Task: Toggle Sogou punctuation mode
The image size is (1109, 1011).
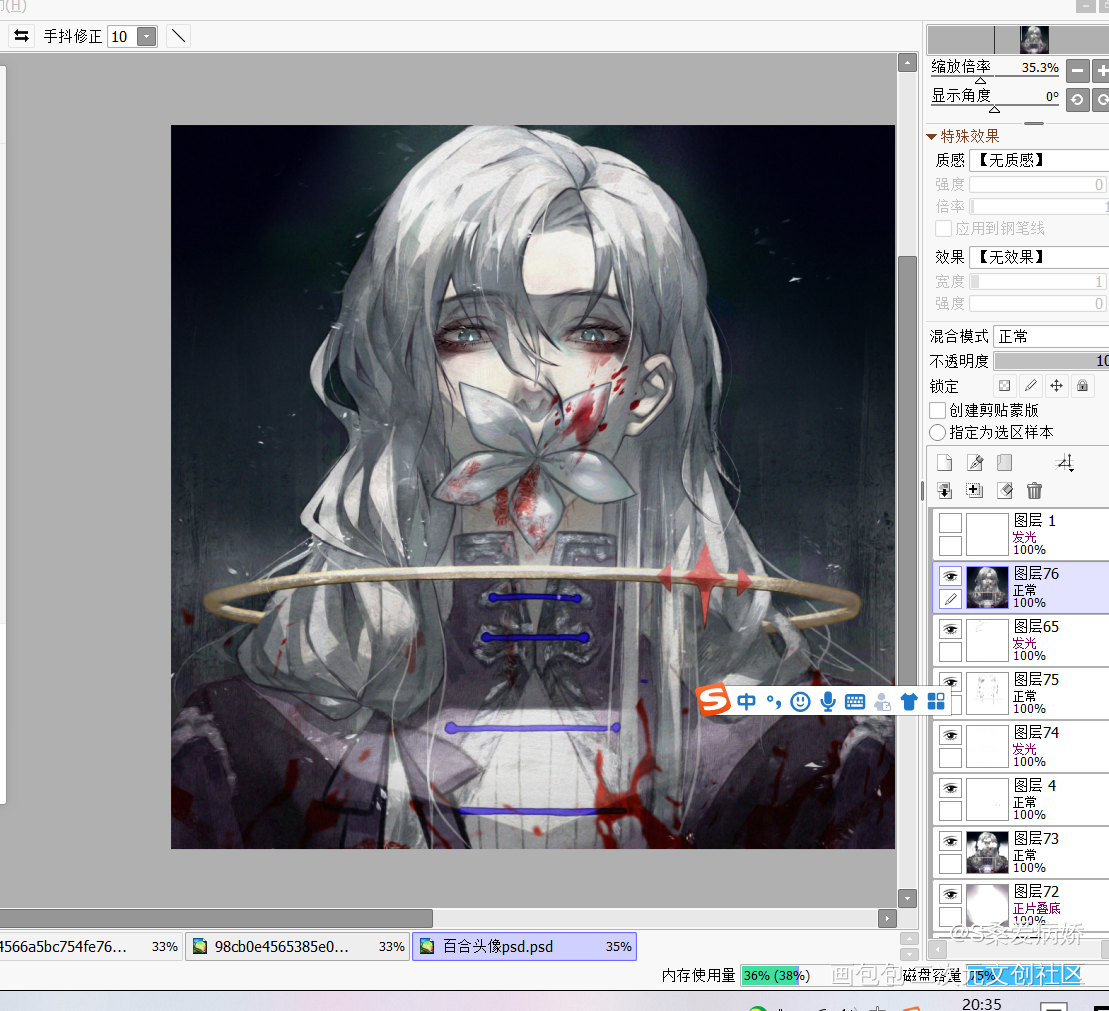Action: pyautogui.click(x=773, y=701)
